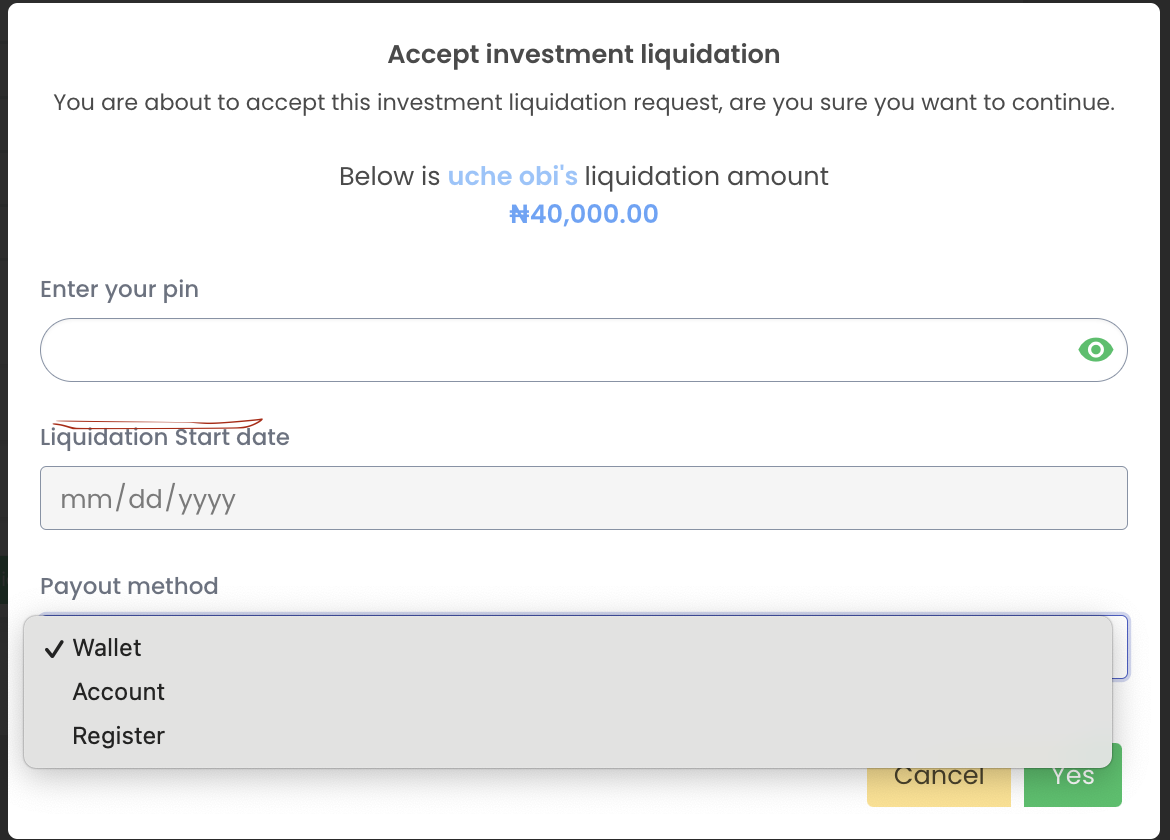Click the 'Accept investment liquidation' heading

click(583, 54)
